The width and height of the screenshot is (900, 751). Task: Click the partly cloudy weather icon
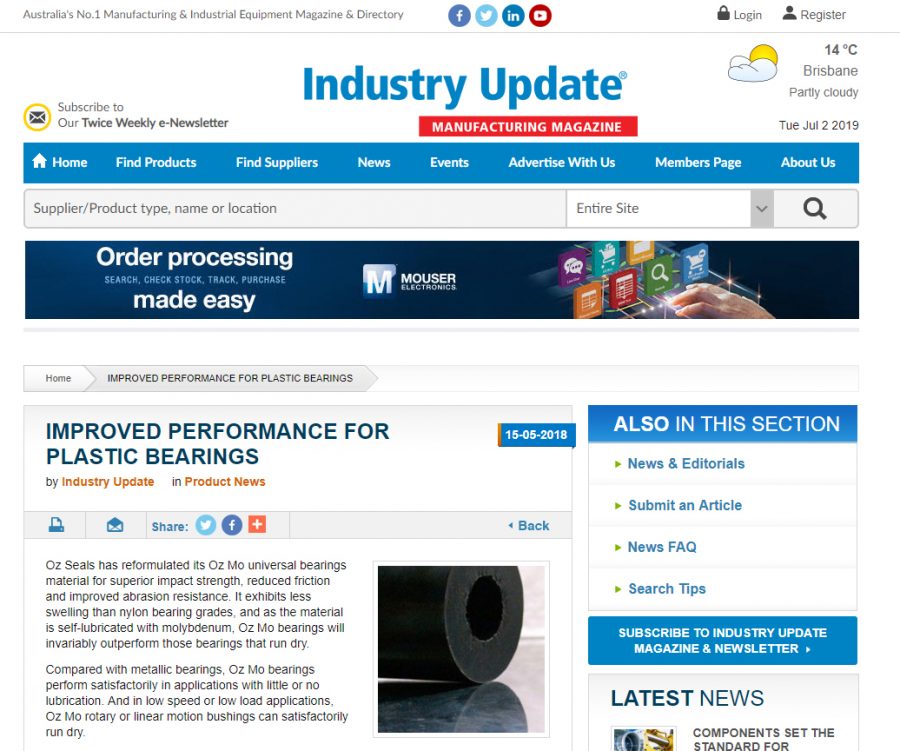click(752, 63)
